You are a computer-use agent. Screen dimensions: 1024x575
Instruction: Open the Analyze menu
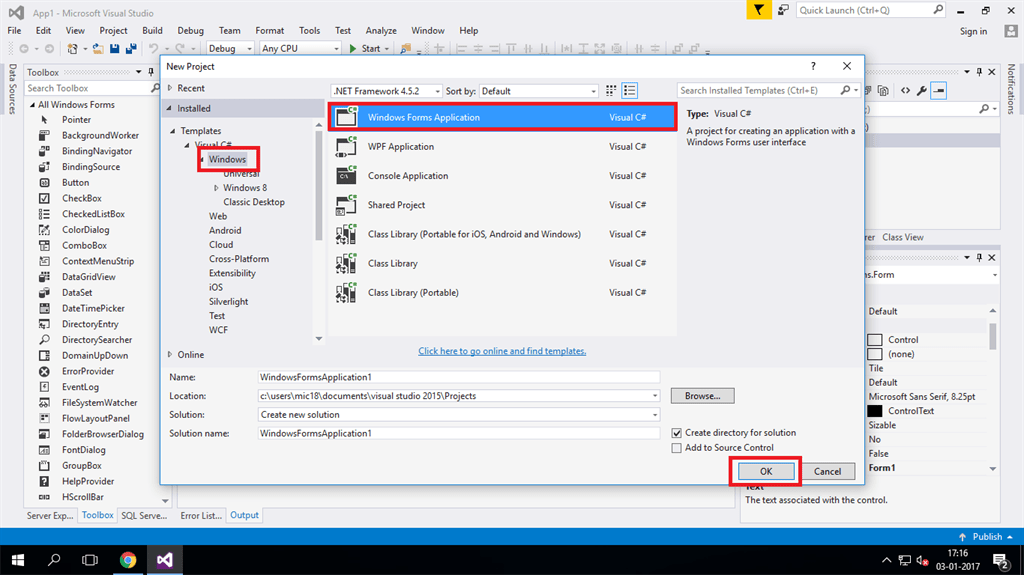coord(381,31)
